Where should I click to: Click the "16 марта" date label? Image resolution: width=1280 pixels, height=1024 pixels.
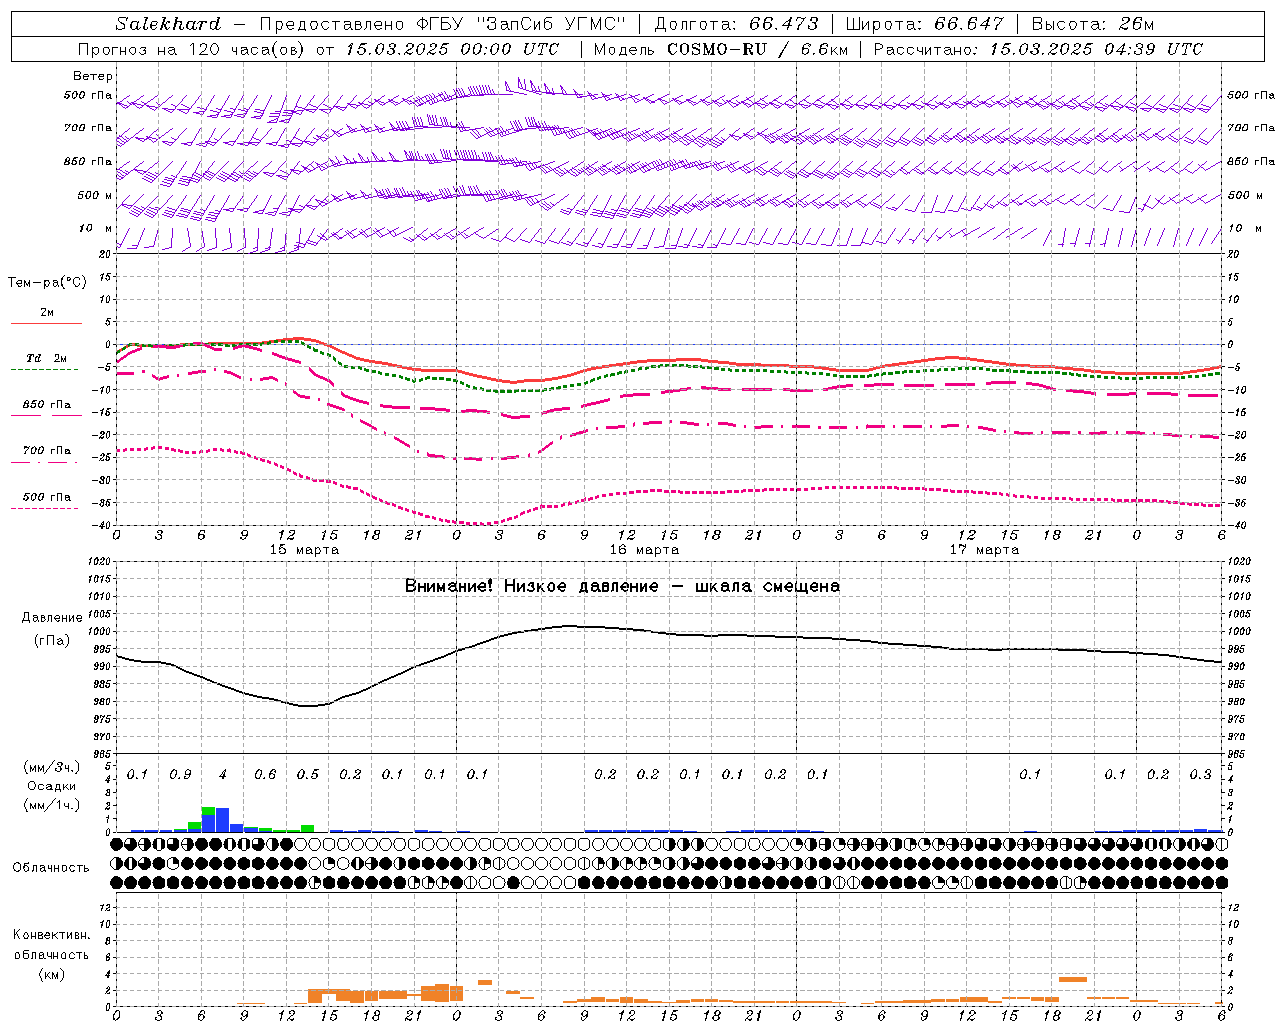[x=644, y=549]
